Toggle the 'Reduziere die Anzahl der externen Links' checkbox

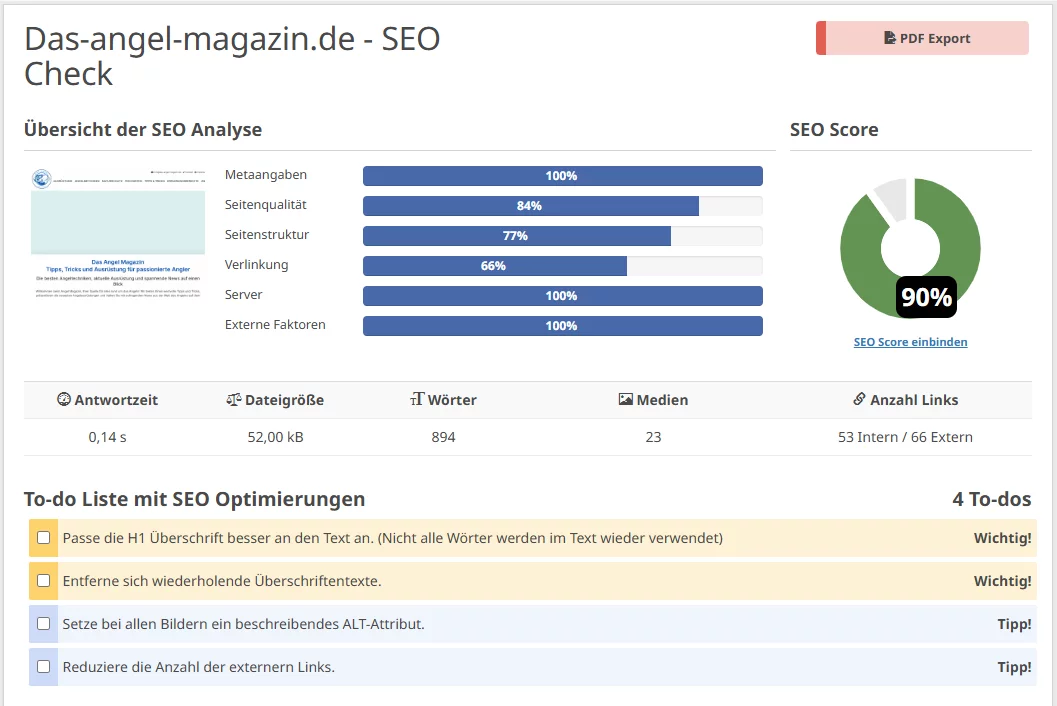tap(44, 667)
